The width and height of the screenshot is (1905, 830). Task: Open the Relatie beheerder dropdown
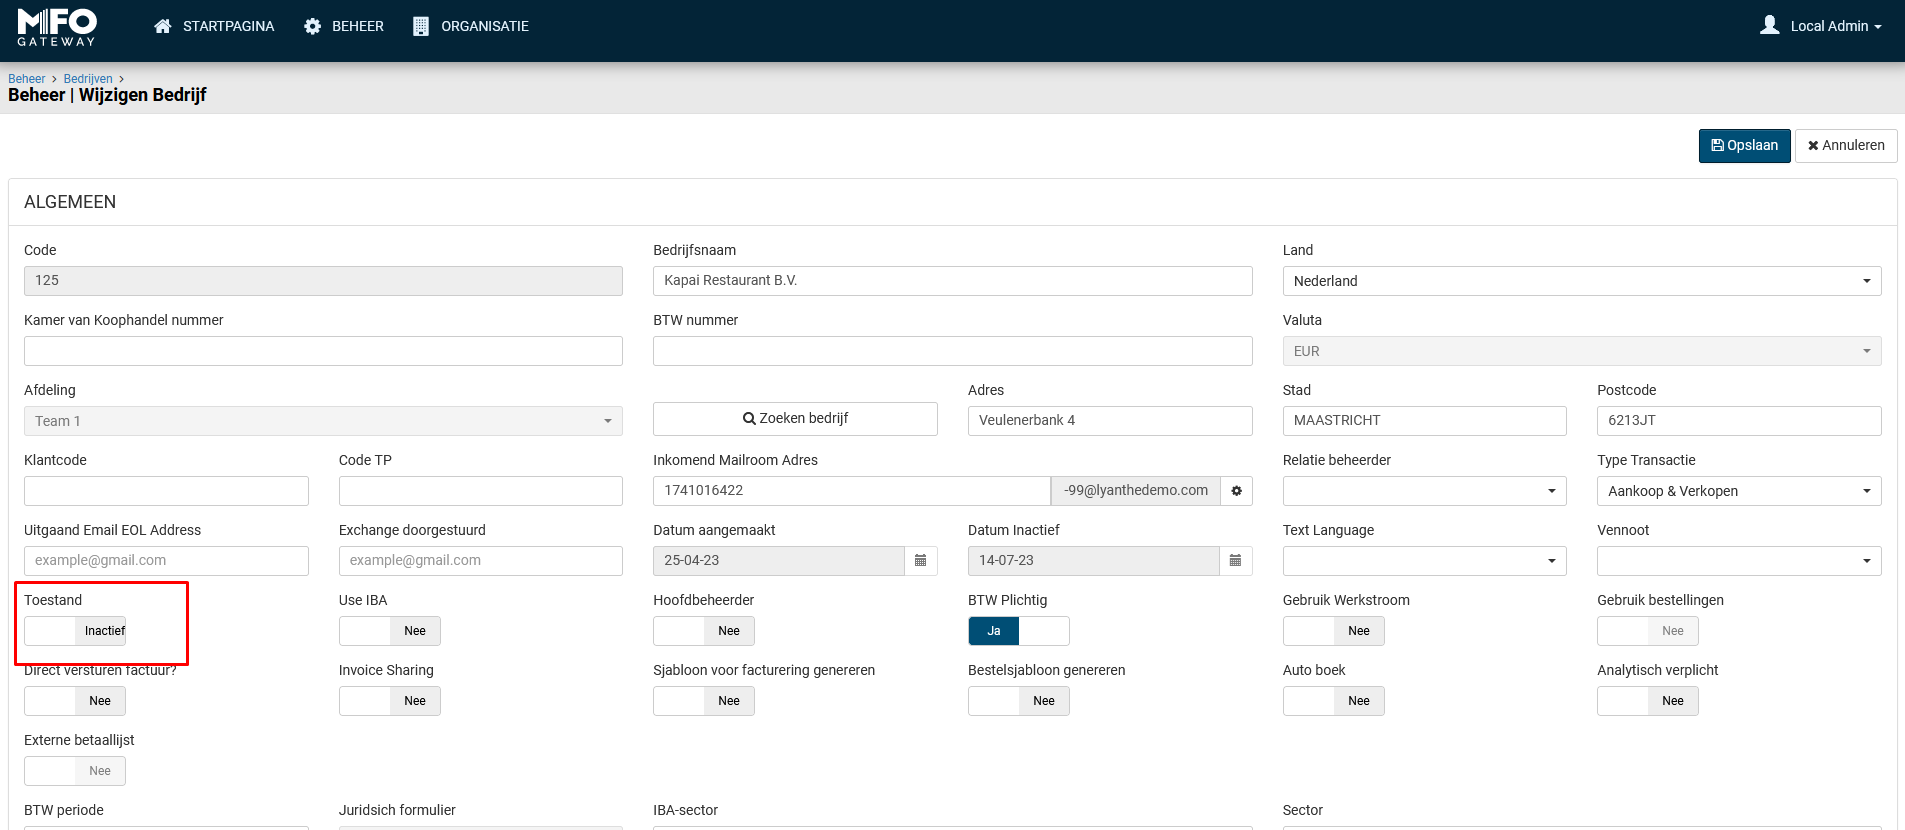coord(1424,491)
